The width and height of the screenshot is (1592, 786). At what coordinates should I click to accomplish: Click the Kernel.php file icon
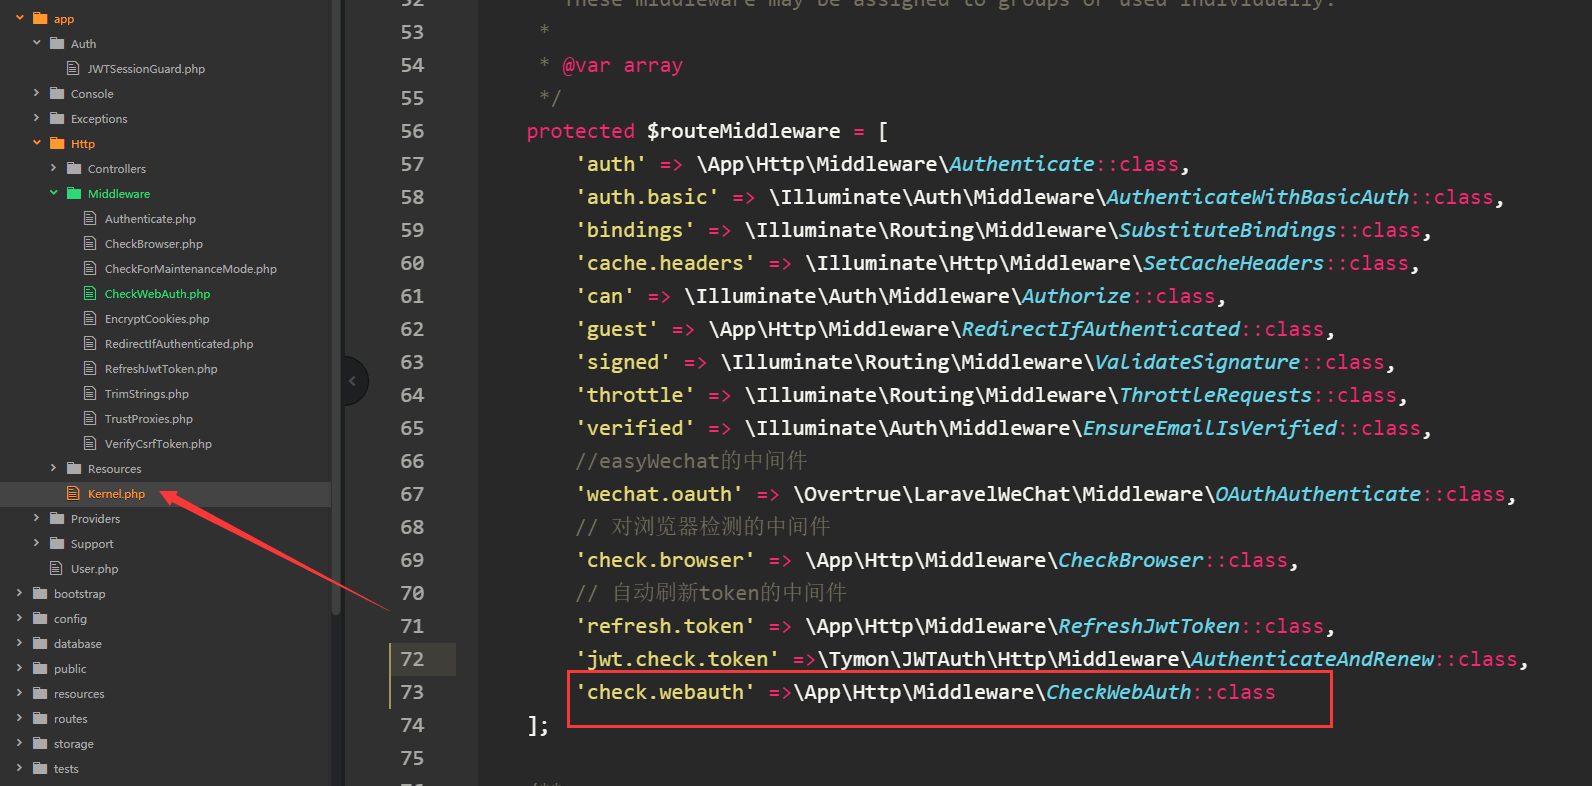[x=73, y=493]
